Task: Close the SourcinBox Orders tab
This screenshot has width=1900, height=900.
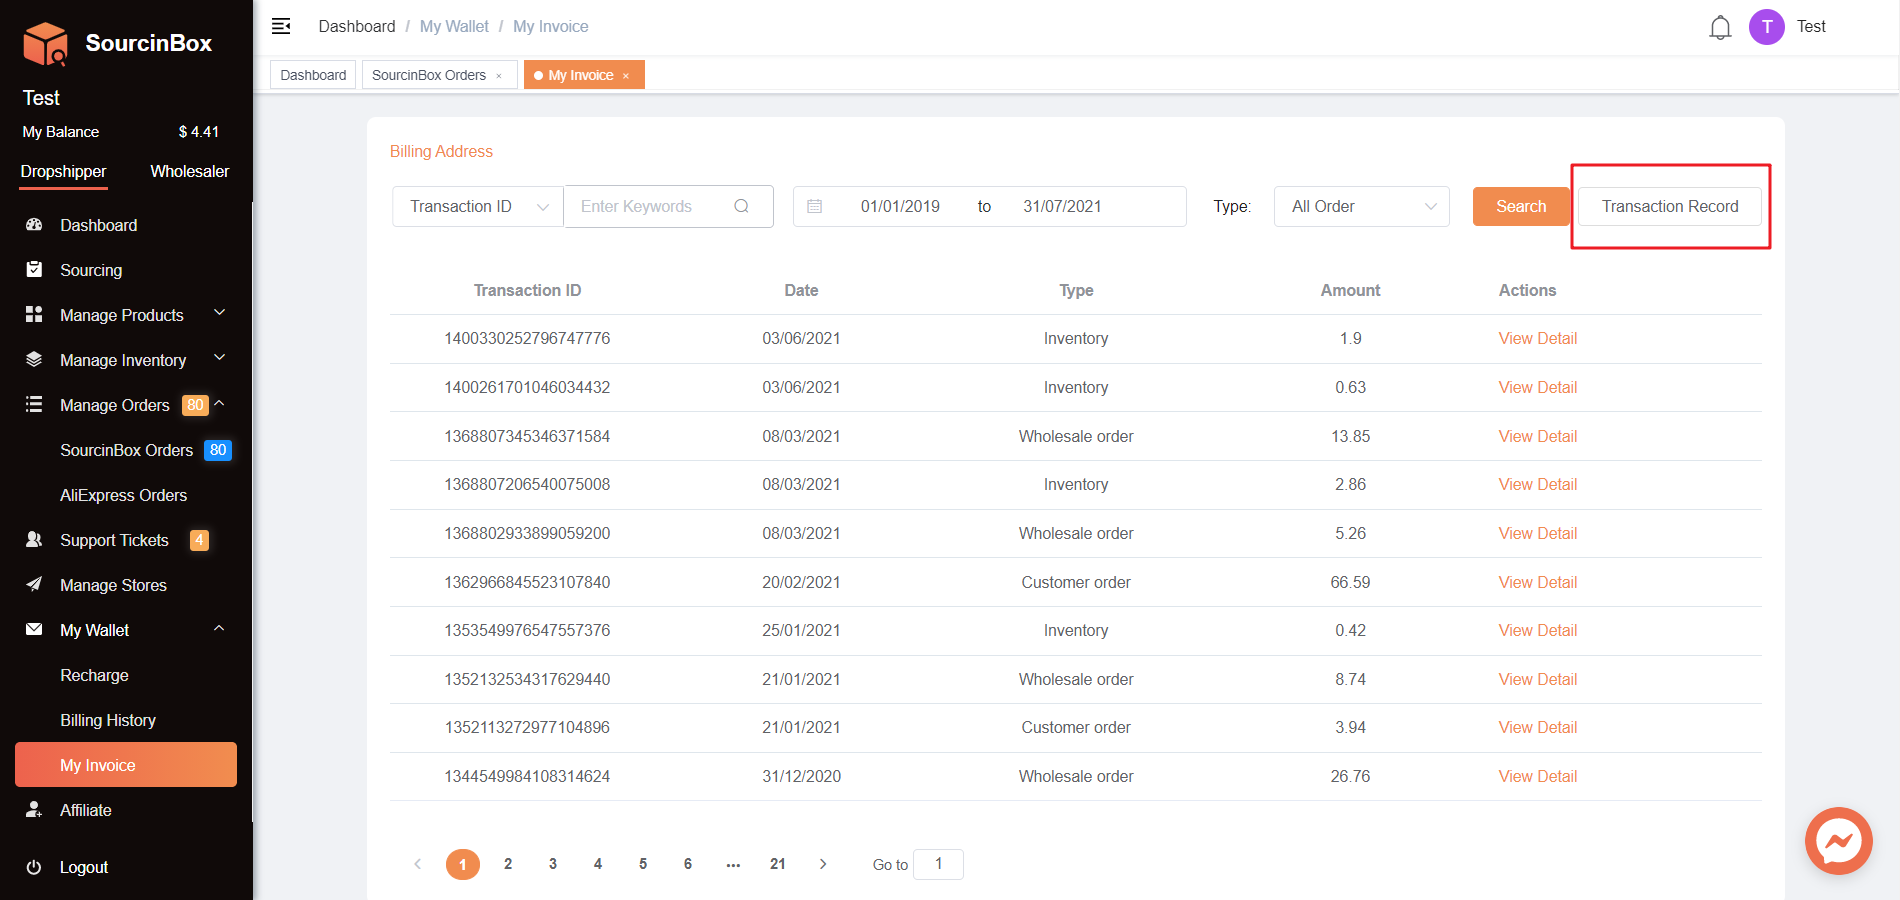Action: point(499,76)
